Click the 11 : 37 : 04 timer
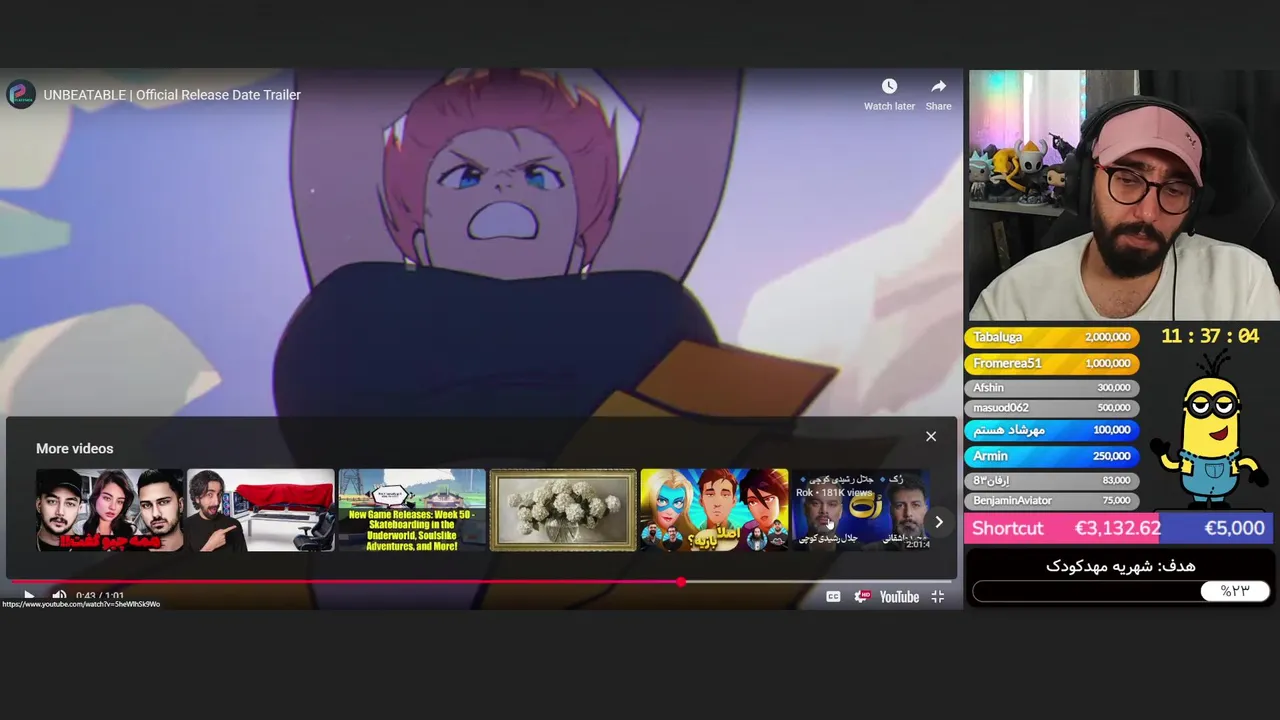This screenshot has width=1280, height=720. point(1210,337)
